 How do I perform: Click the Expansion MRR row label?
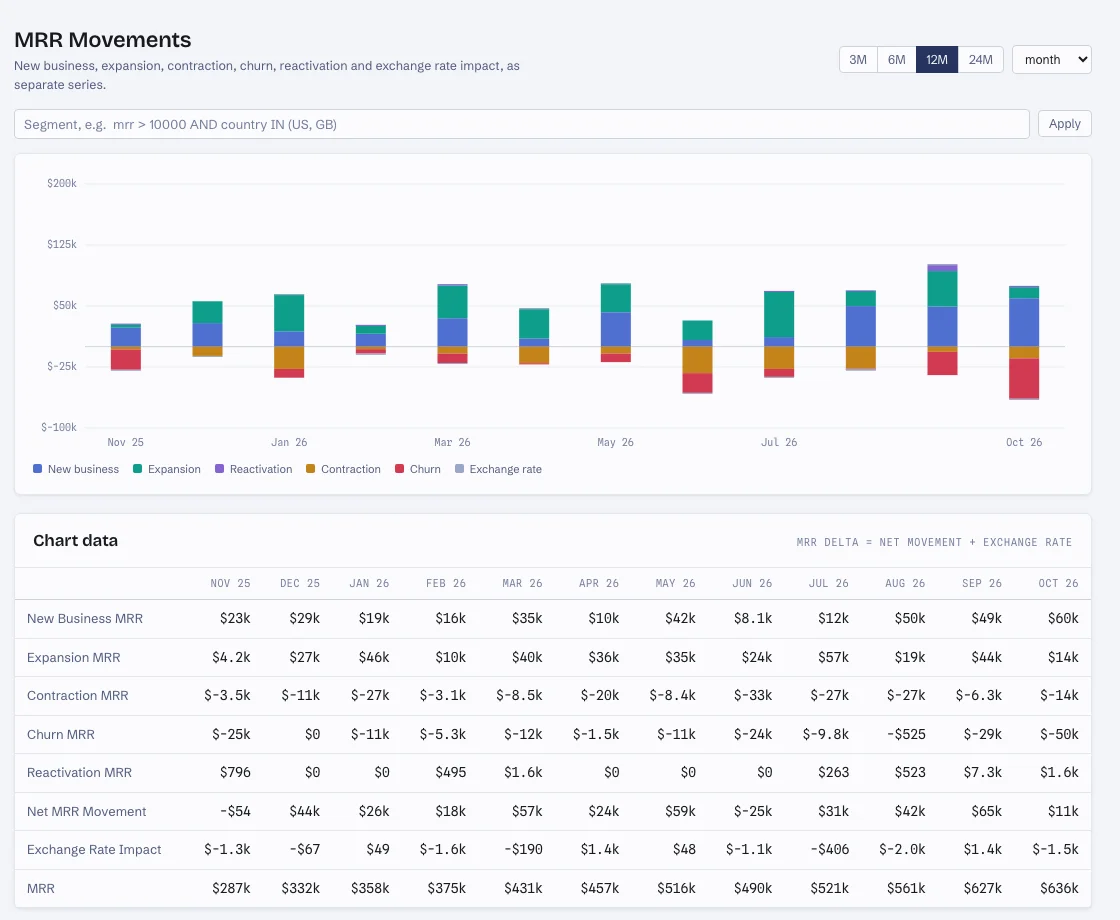(x=74, y=657)
